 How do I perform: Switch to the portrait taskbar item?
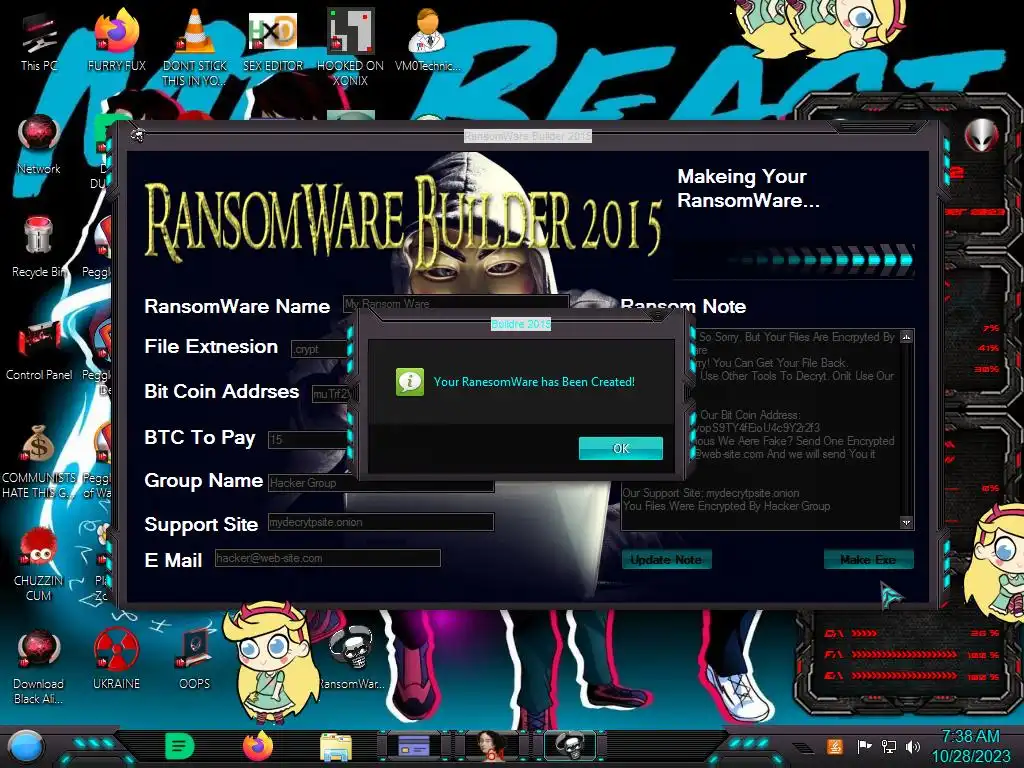pos(492,746)
